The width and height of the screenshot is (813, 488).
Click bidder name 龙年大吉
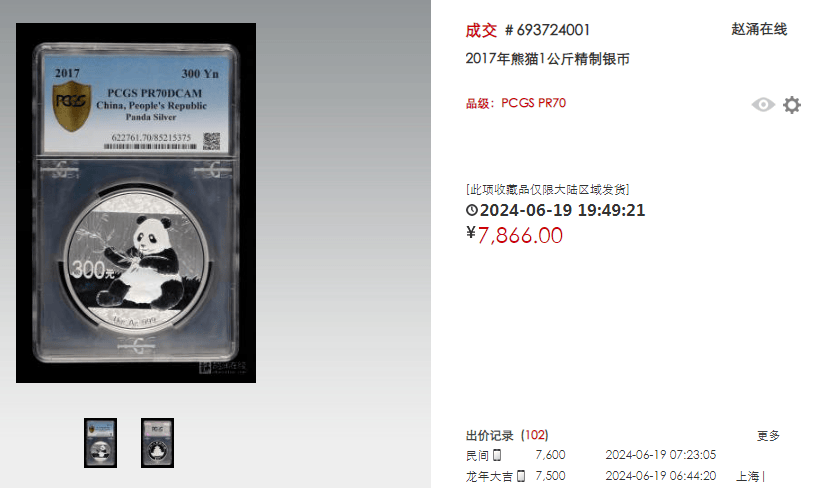click(489, 476)
